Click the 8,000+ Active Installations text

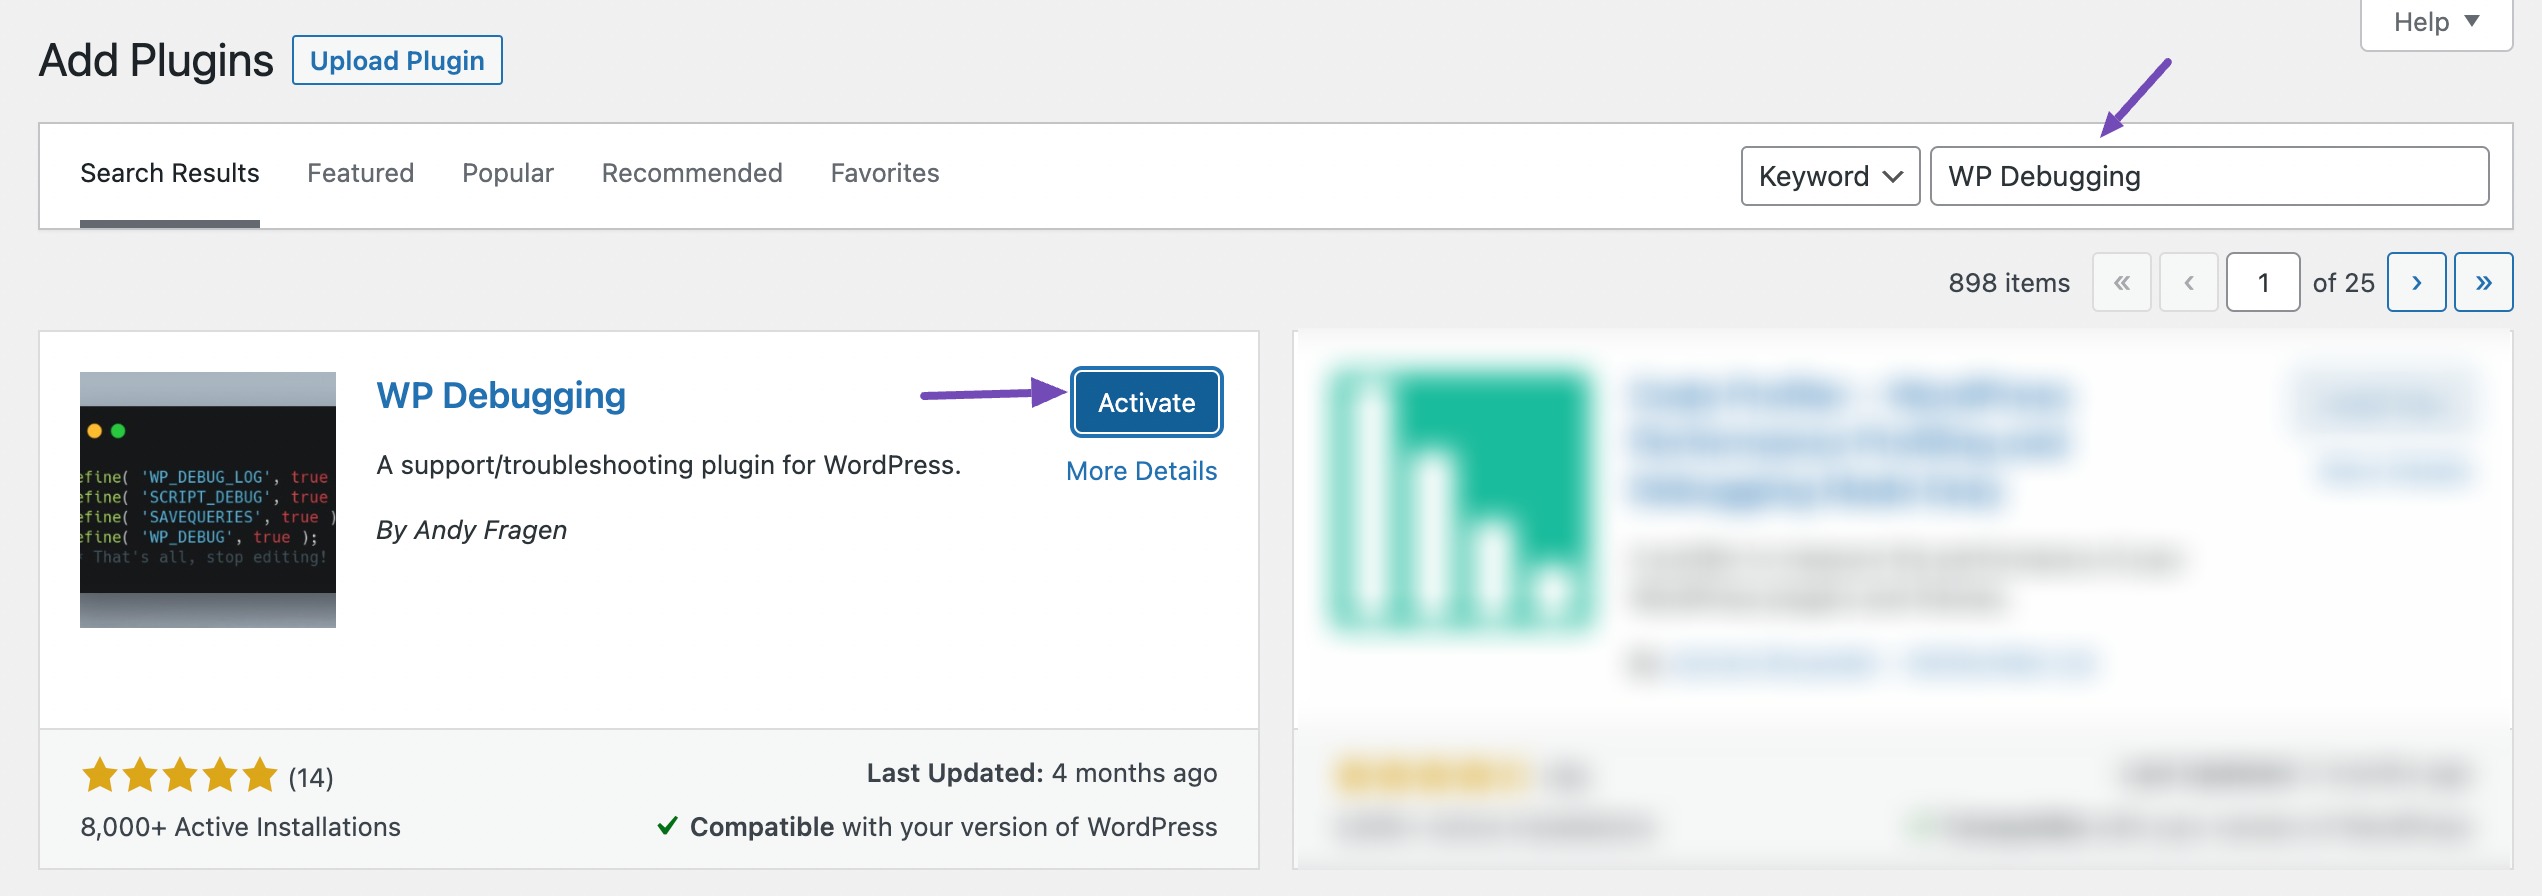[240, 827]
